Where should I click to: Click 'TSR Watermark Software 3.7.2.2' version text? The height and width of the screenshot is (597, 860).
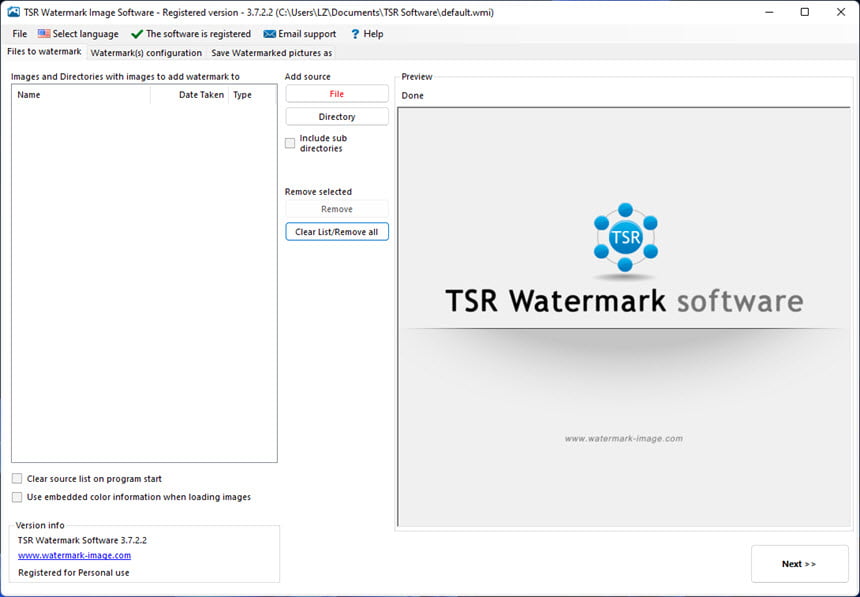point(82,540)
